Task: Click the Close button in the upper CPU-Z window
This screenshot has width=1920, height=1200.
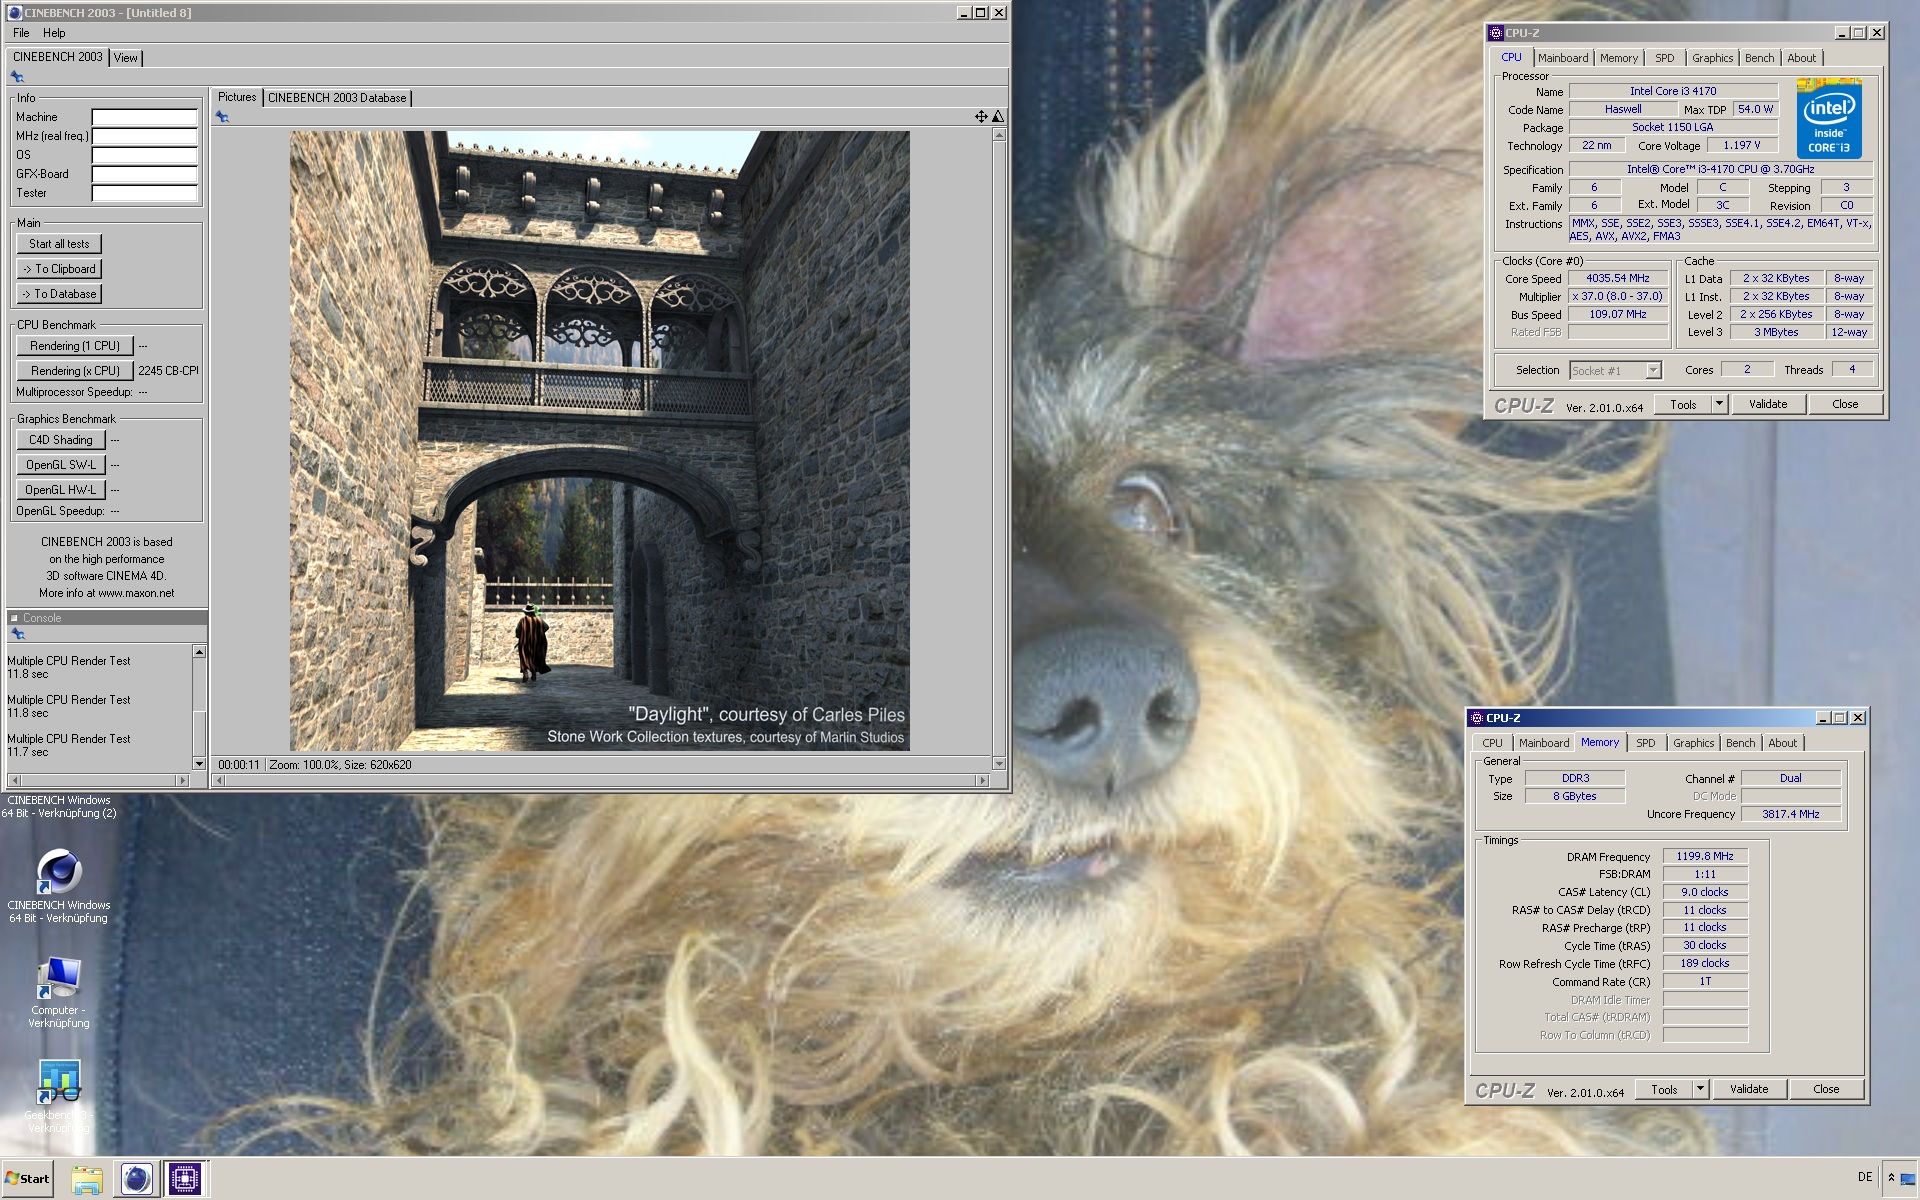Action: pos(1845,404)
